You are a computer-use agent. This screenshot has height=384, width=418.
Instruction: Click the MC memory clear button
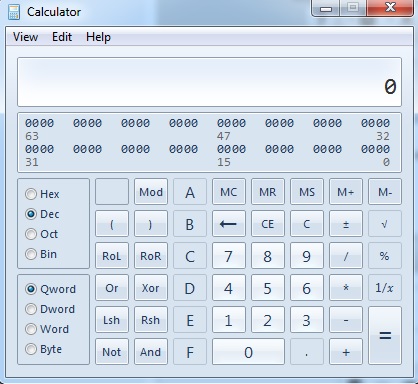[229, 192]
